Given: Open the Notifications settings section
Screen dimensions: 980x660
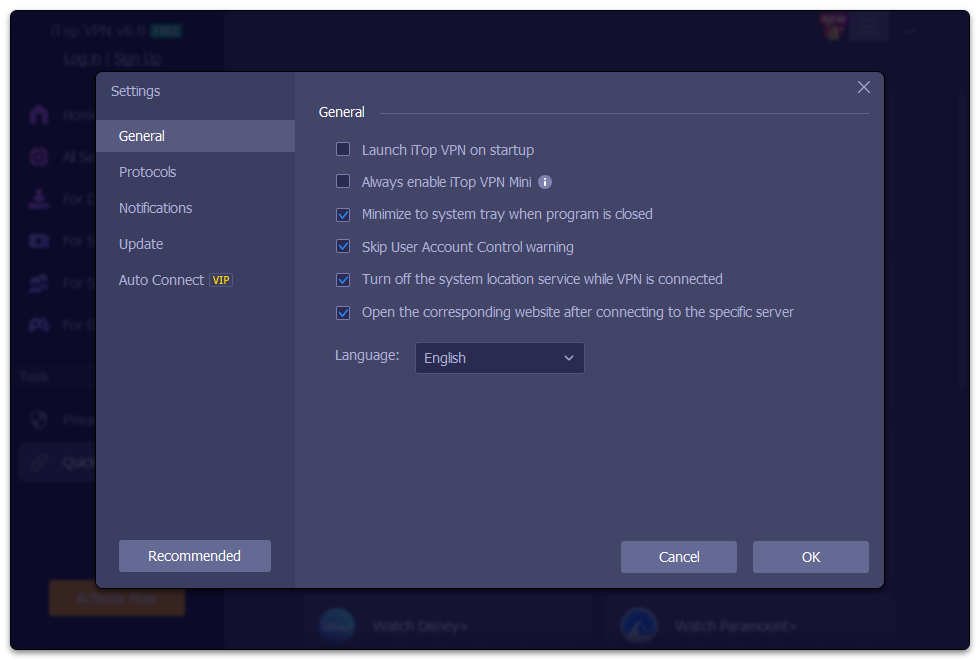Looking at the screenshot, I should 155,207.
